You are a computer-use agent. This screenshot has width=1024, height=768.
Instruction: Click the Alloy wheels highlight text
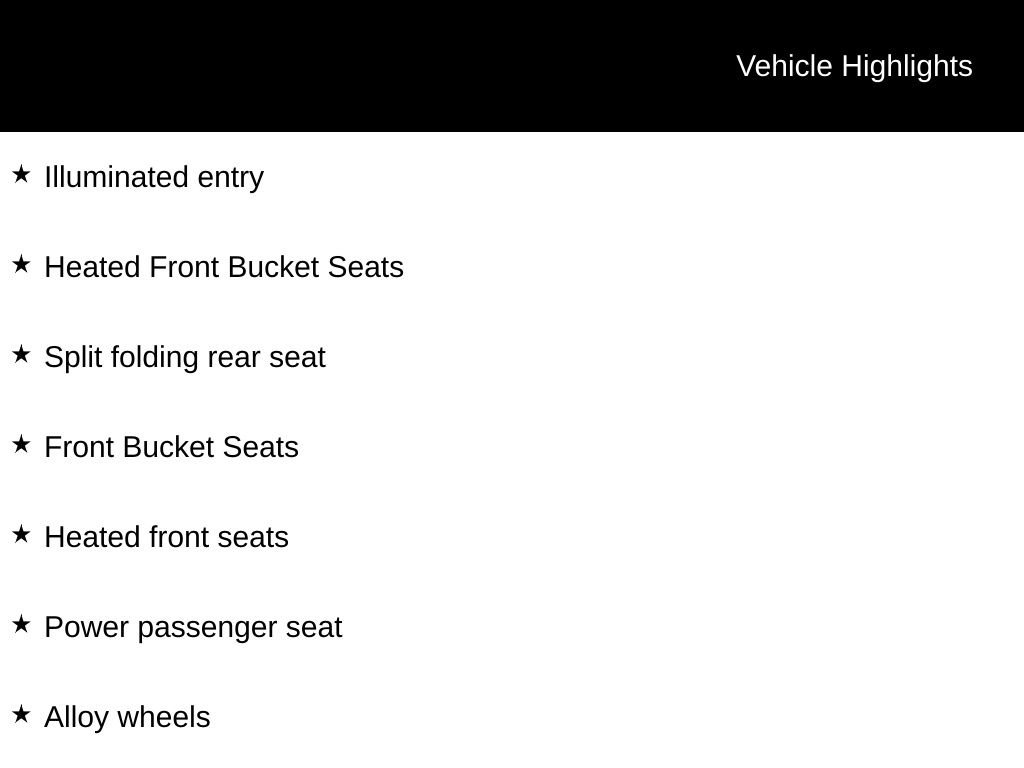(127, 718)
